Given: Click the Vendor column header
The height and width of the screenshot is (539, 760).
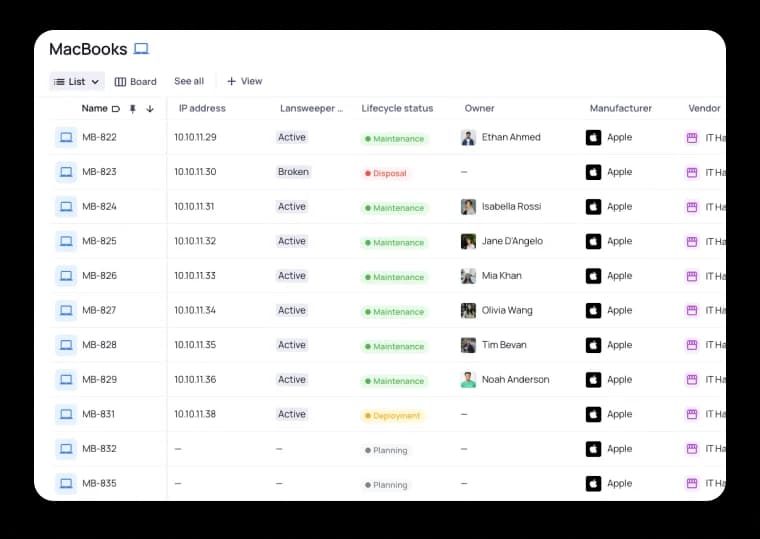Looking at the screenshot, I should coord(704,108).
